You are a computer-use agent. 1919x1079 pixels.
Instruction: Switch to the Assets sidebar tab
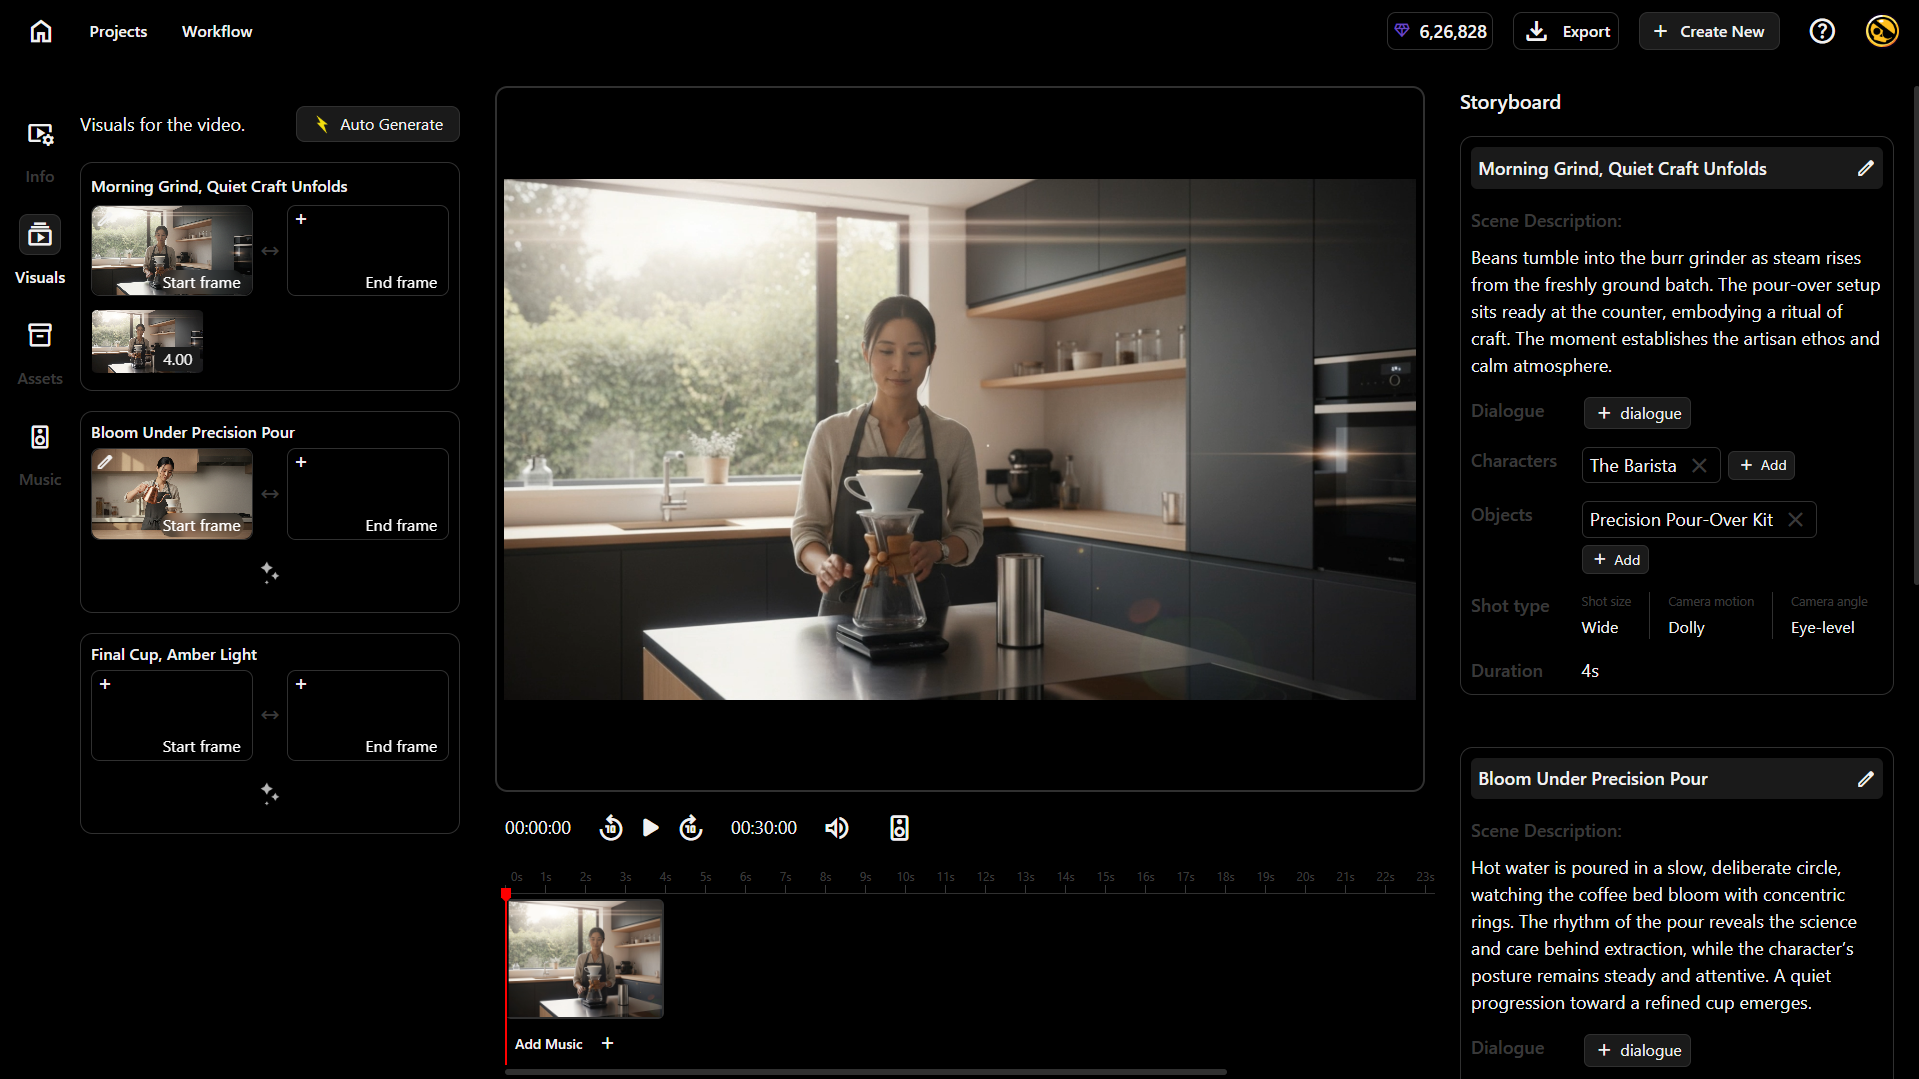pos(40,353)
